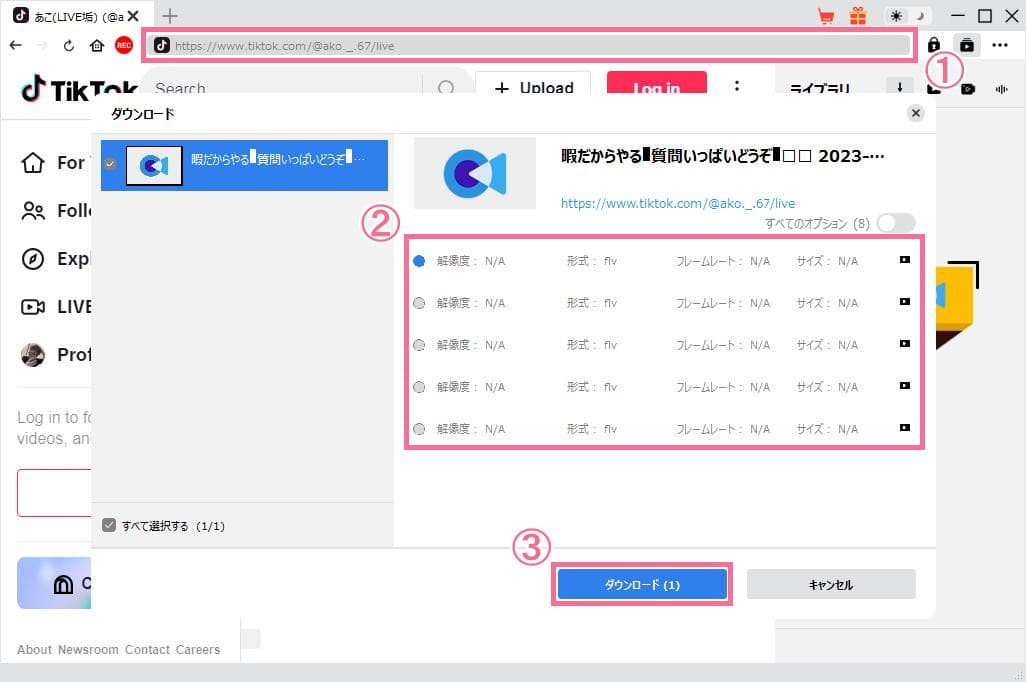Click the video icon on fifth format row
The height and width of the screenshot is (682, 1026).
coord(904,427)
